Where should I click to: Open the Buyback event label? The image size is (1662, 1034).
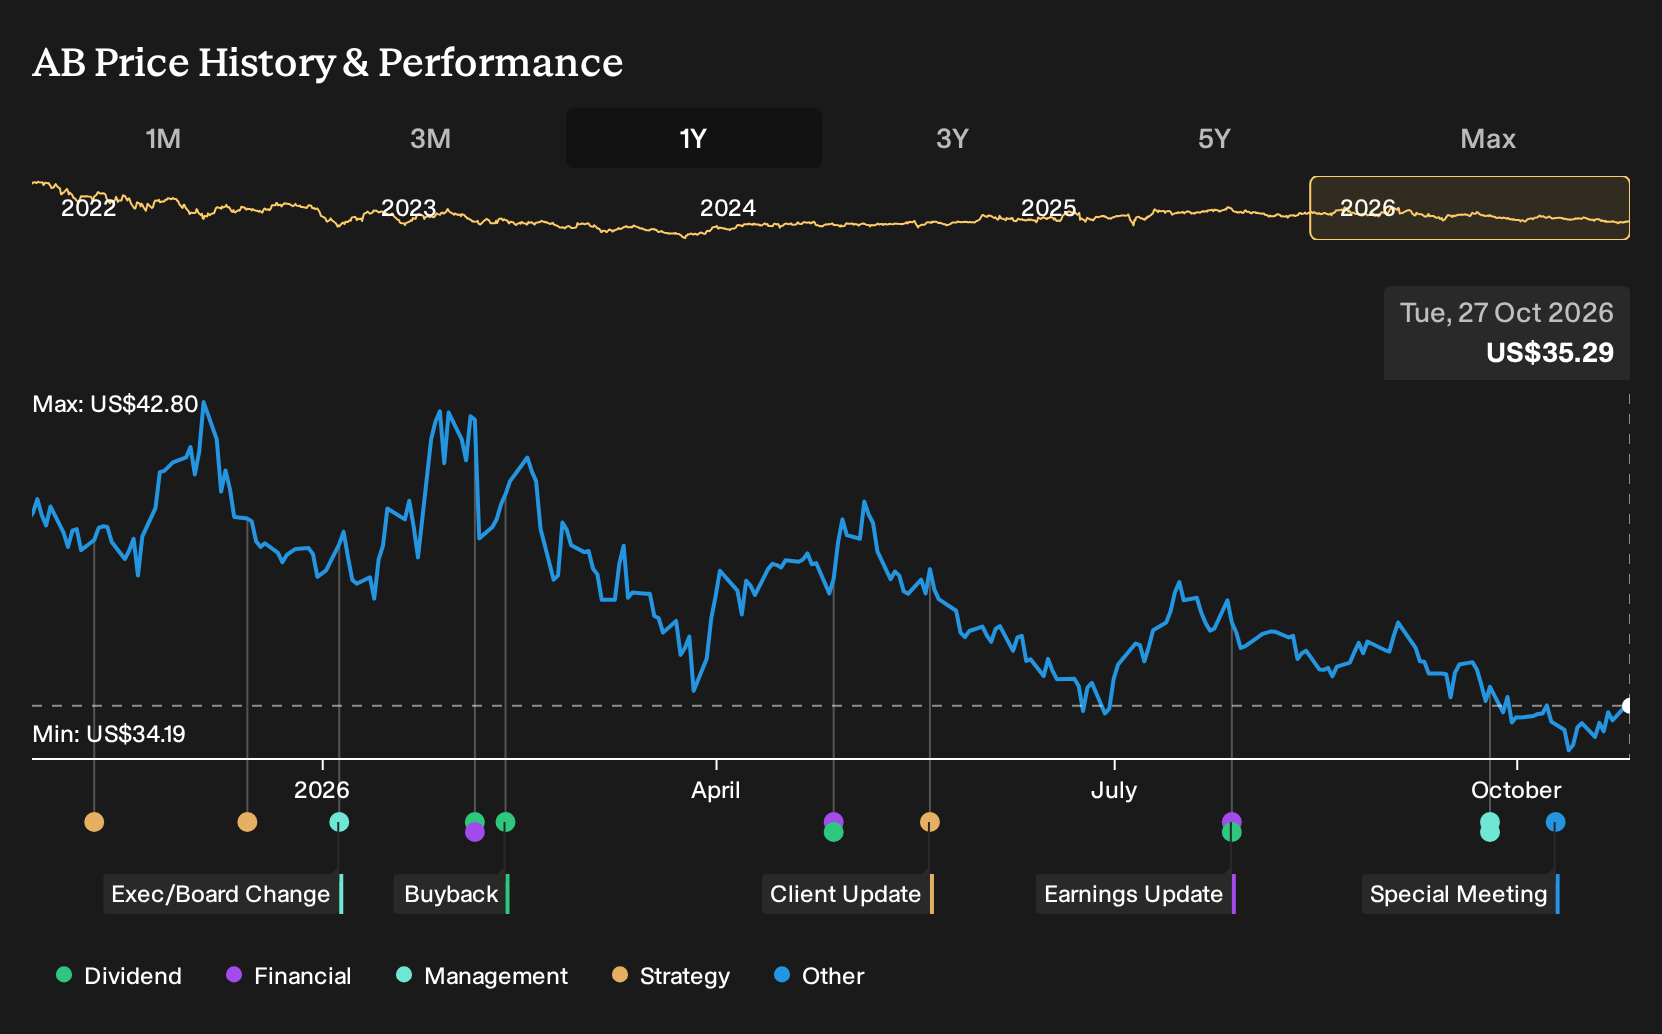[x=452, y=894]
